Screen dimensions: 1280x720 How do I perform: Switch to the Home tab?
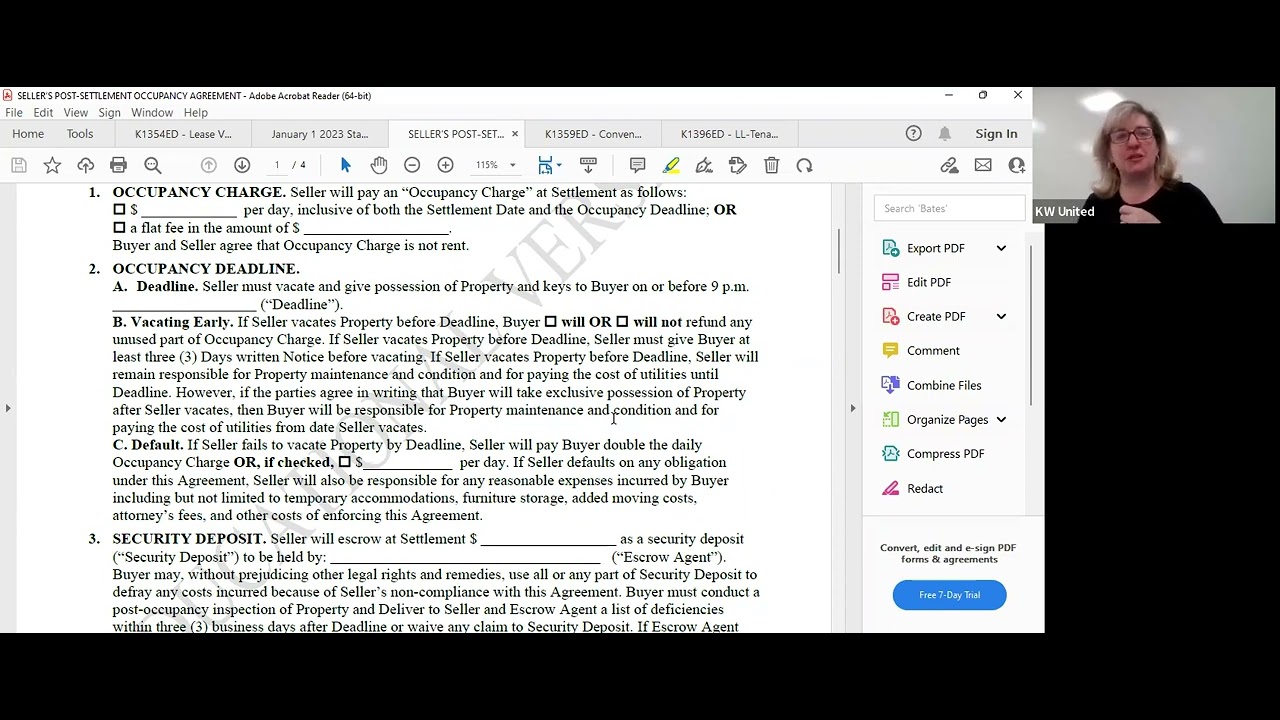click(x=28, y=134)
